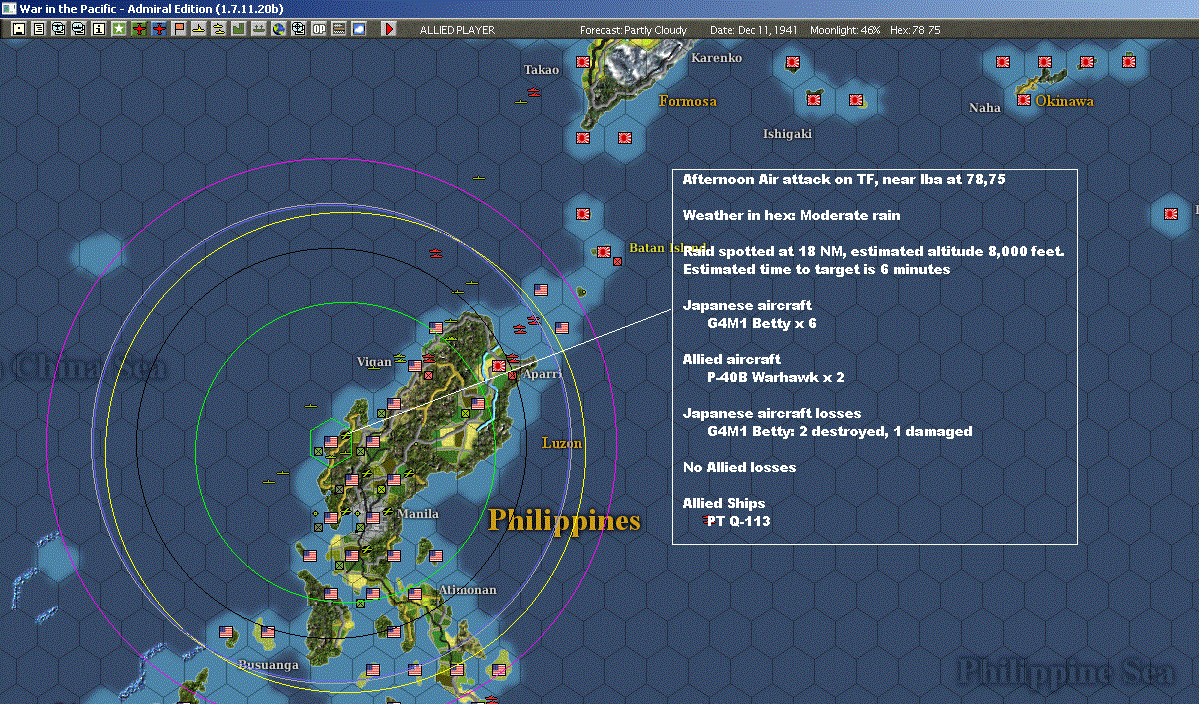The width and height of the screenshot is (1199, 704).
Task: Click the G4M1 Betty x 6 line
Action: click(x=762, y=323)
